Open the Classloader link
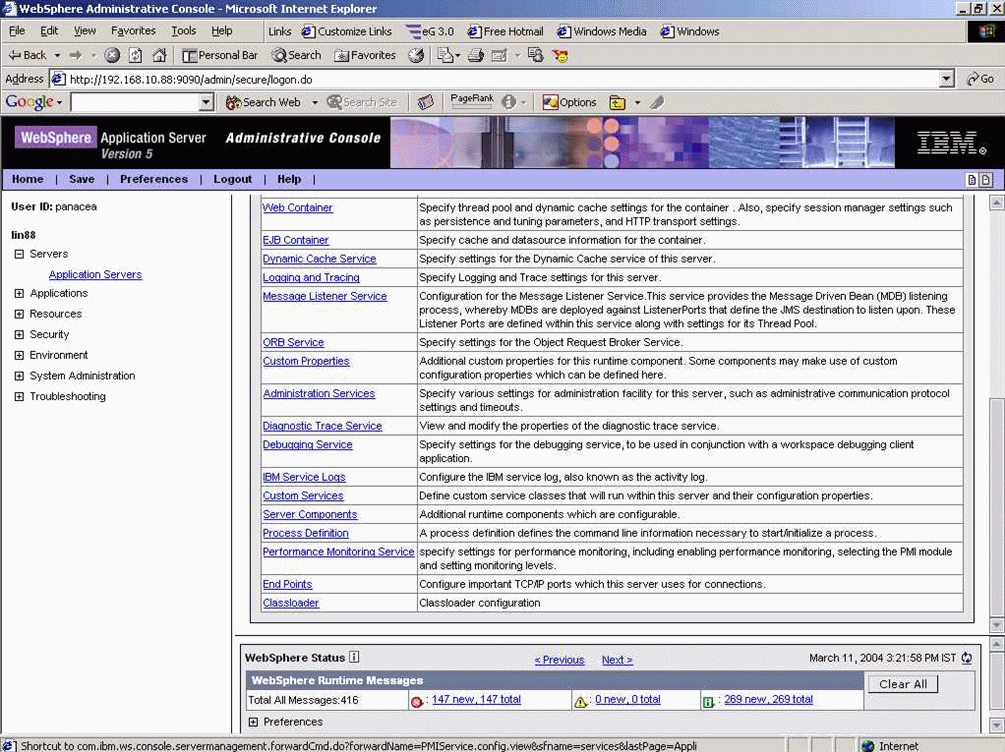Screen dimensions: 1005x752 click(x=291, y=603)
